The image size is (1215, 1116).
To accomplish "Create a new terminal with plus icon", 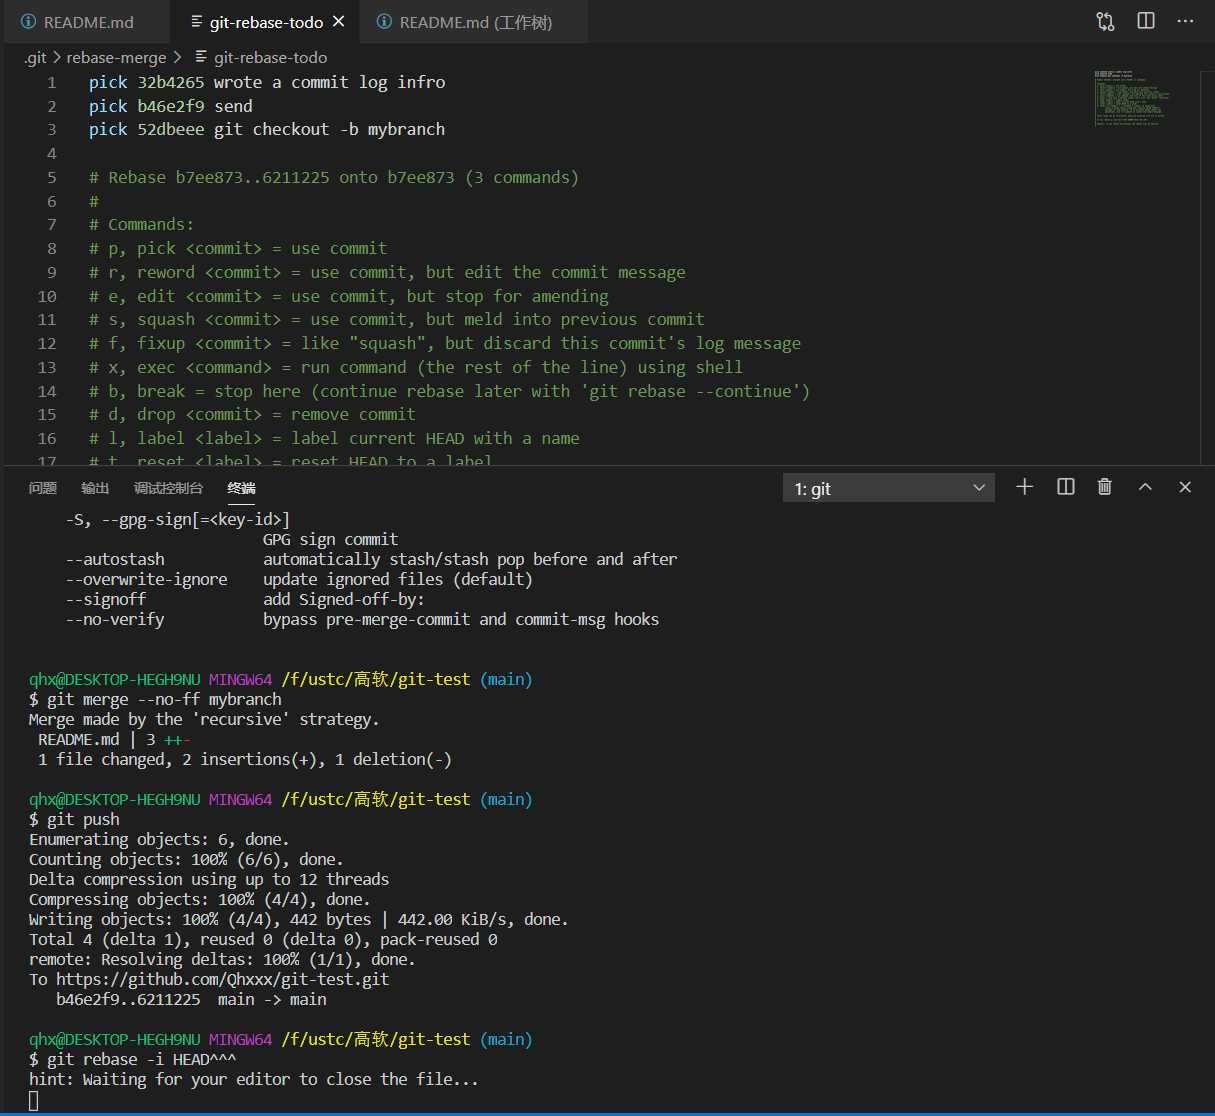I will pos(1024,487).
